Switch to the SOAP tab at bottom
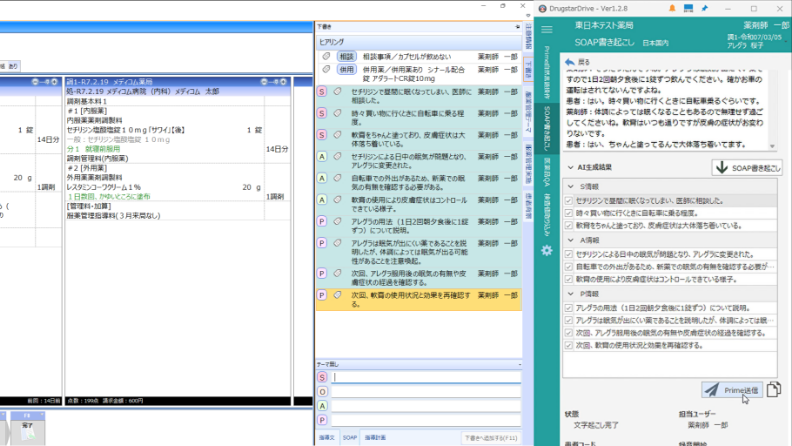This screenshot has height=446, width=792. point(350,437)
